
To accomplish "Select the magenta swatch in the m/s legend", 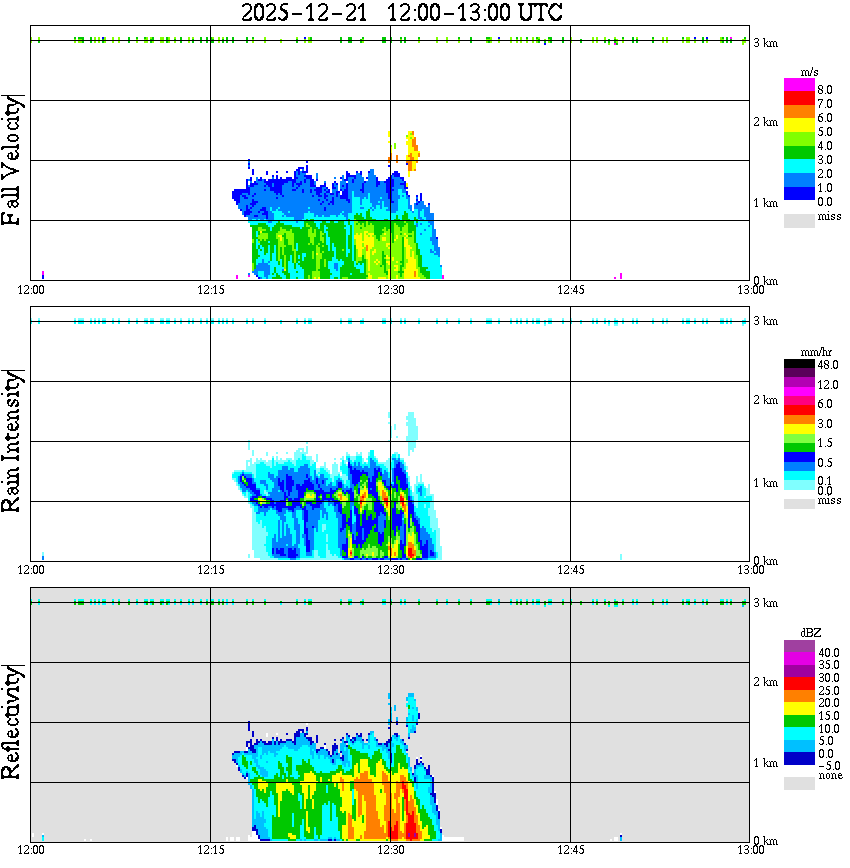I will pyautogui.click(x=799, y=85).
